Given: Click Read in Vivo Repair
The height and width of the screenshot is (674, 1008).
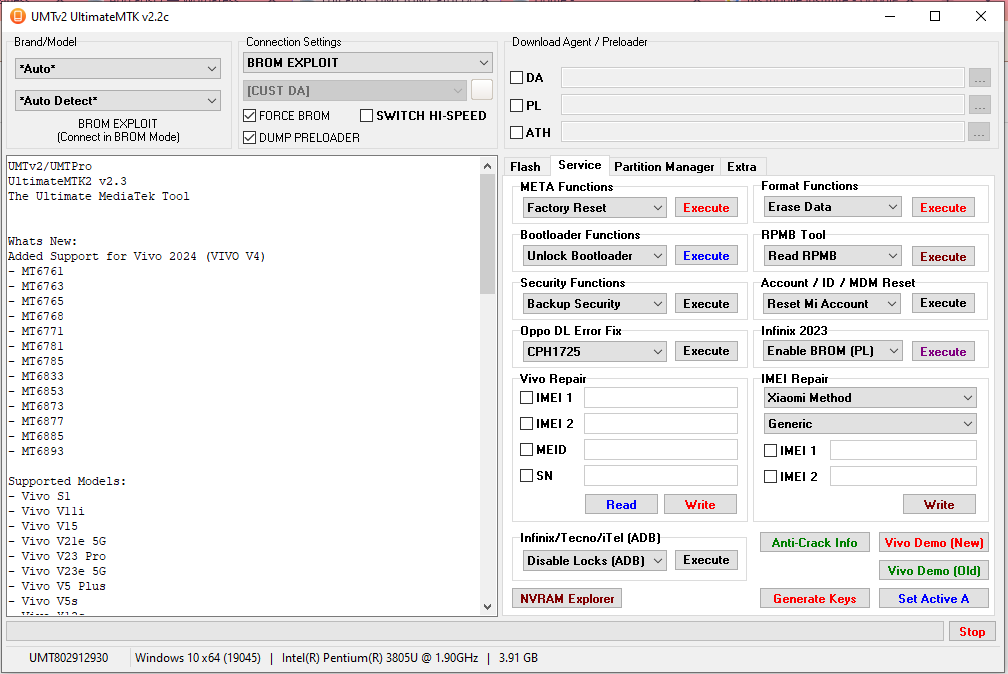Looking at the screenshot, I should pyautogui.click(x=621, y=505).
